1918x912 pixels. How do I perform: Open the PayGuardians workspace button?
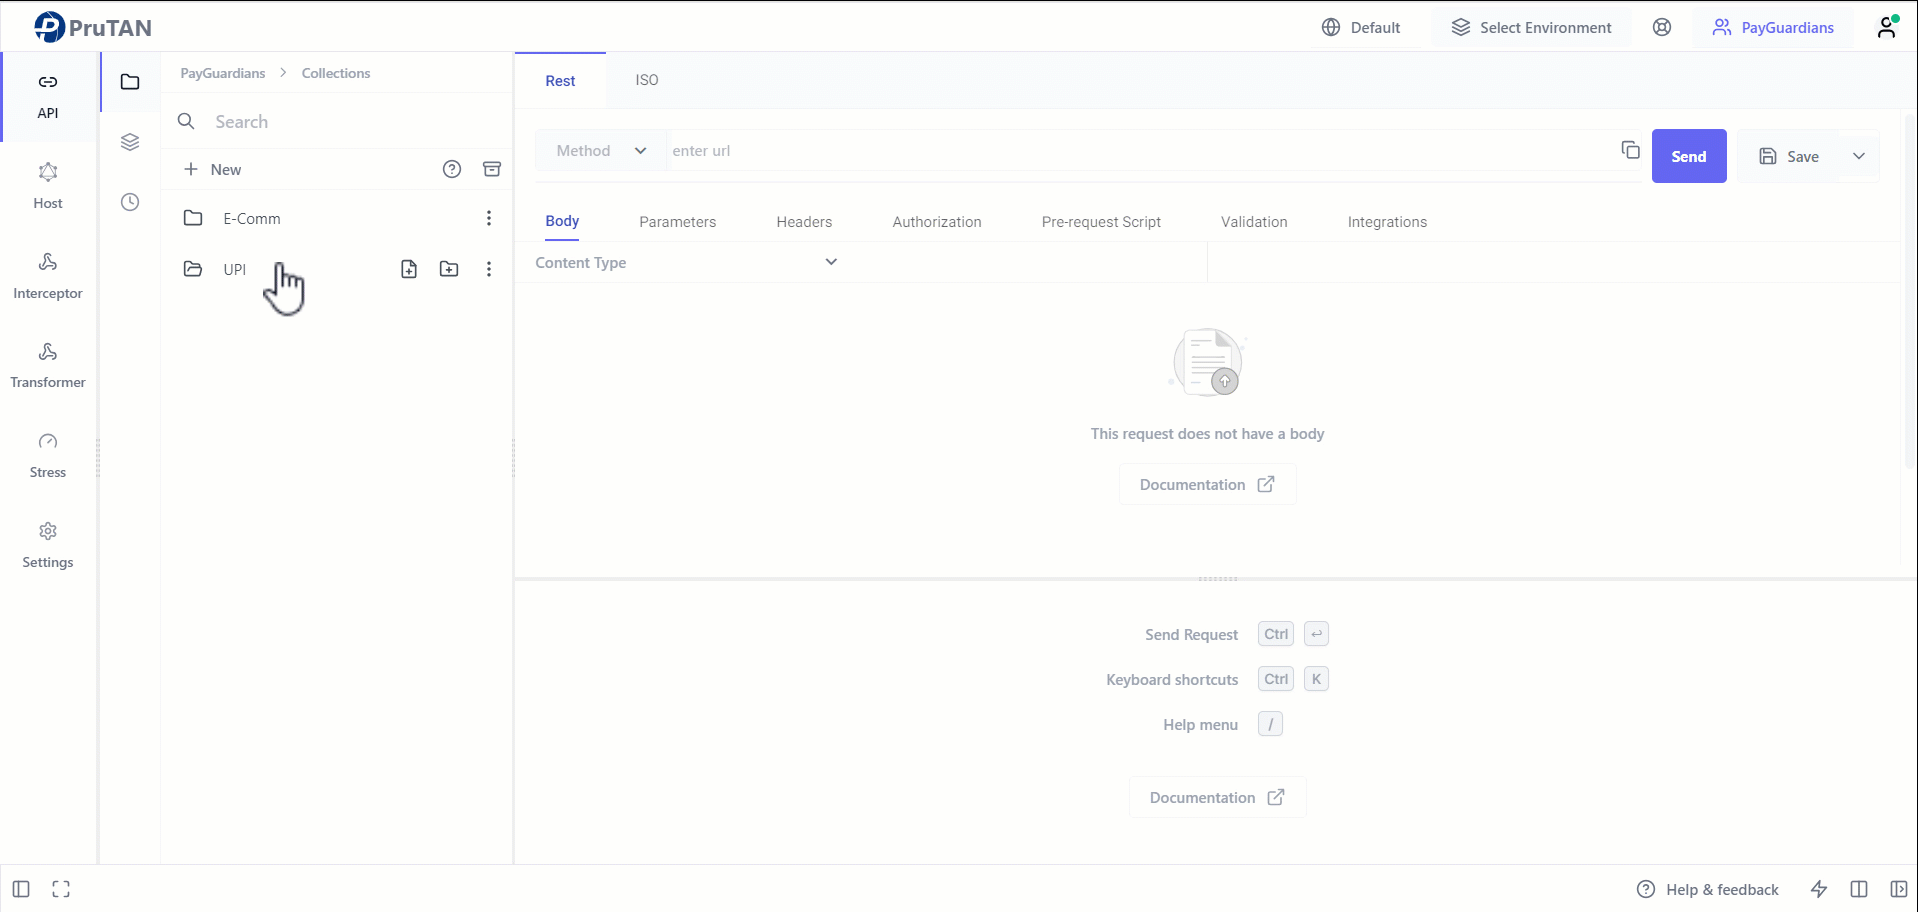(1773, 28)
